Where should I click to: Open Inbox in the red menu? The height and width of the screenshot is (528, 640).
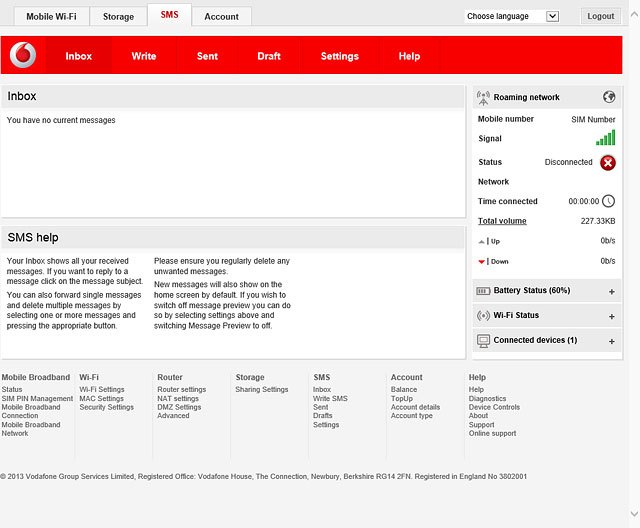(x=78, y=56)
